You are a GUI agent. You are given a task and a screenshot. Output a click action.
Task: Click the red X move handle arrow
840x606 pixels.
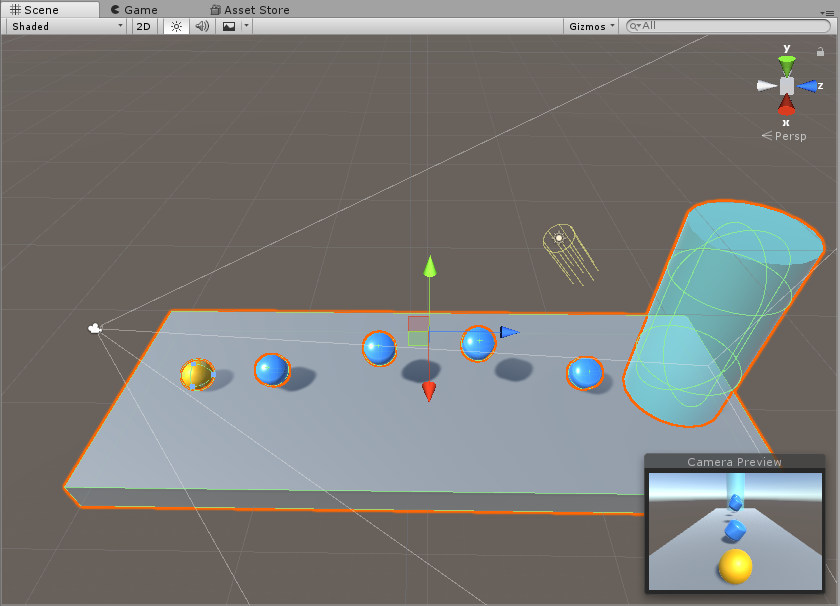pos(429,391)
